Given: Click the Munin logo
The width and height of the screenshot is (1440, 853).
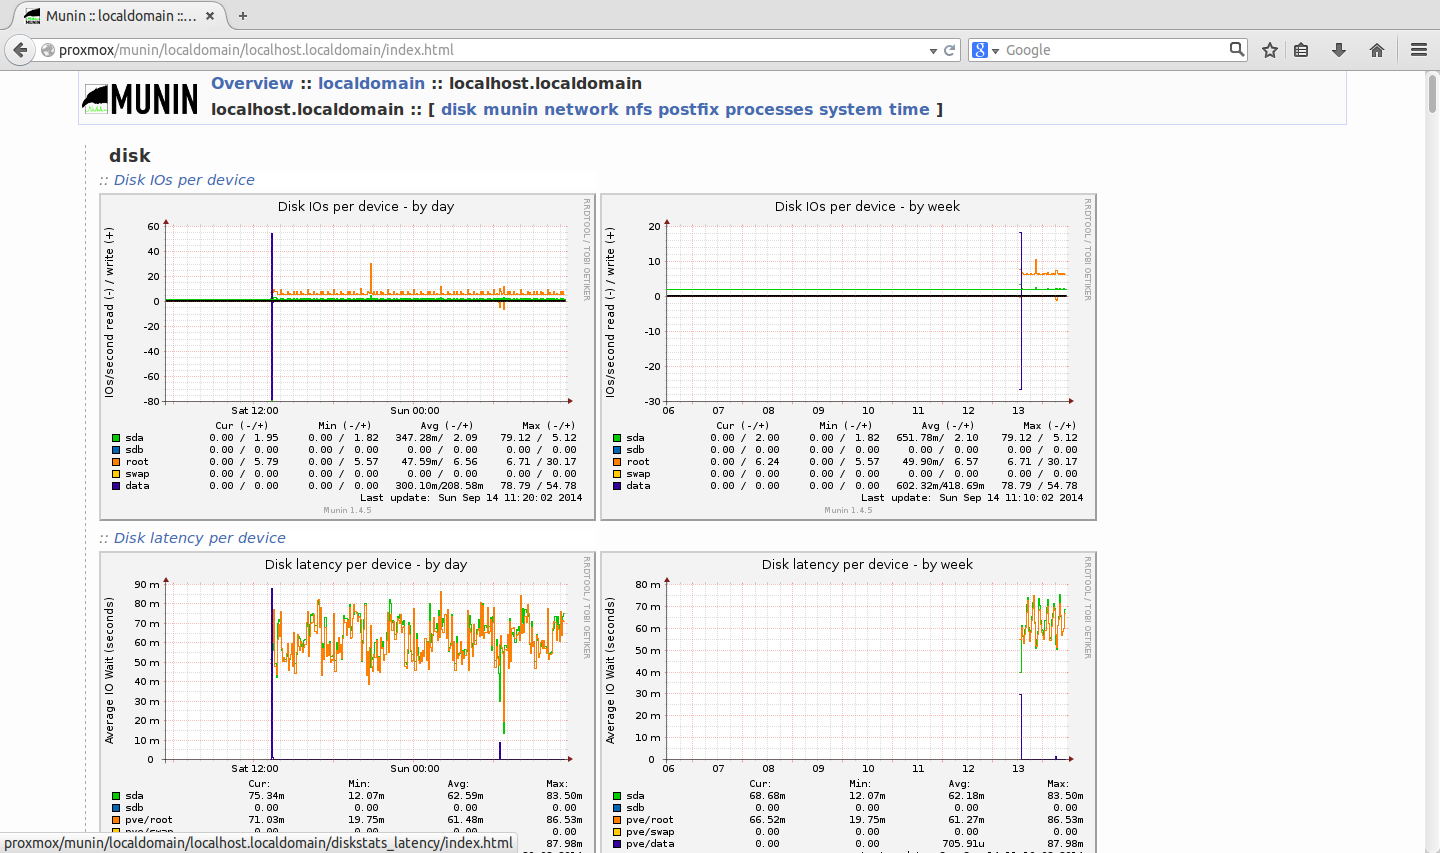Looking at the screenshot, I should coord(140,98).
